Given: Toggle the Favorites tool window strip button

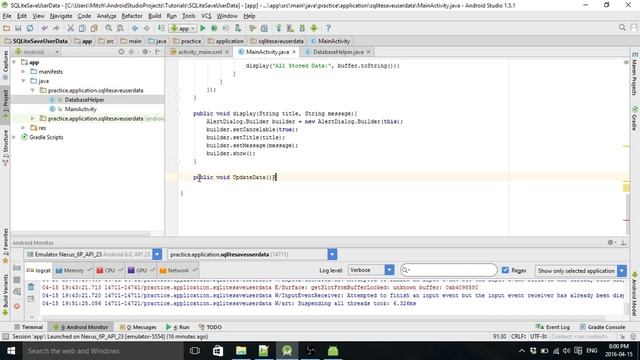Looking at the screenshot, I should (5, 245).
